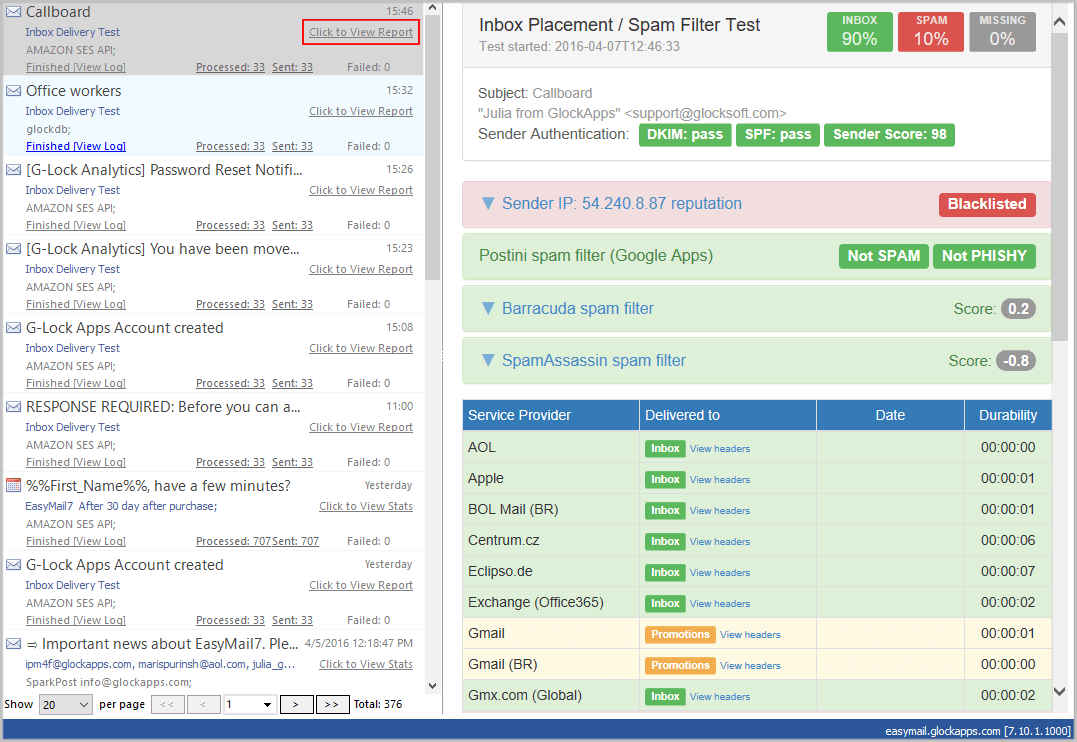Click Barracuda score 0.2 badge
This screenshot has width=1077, height=742.
click(x=1018, y=309)
